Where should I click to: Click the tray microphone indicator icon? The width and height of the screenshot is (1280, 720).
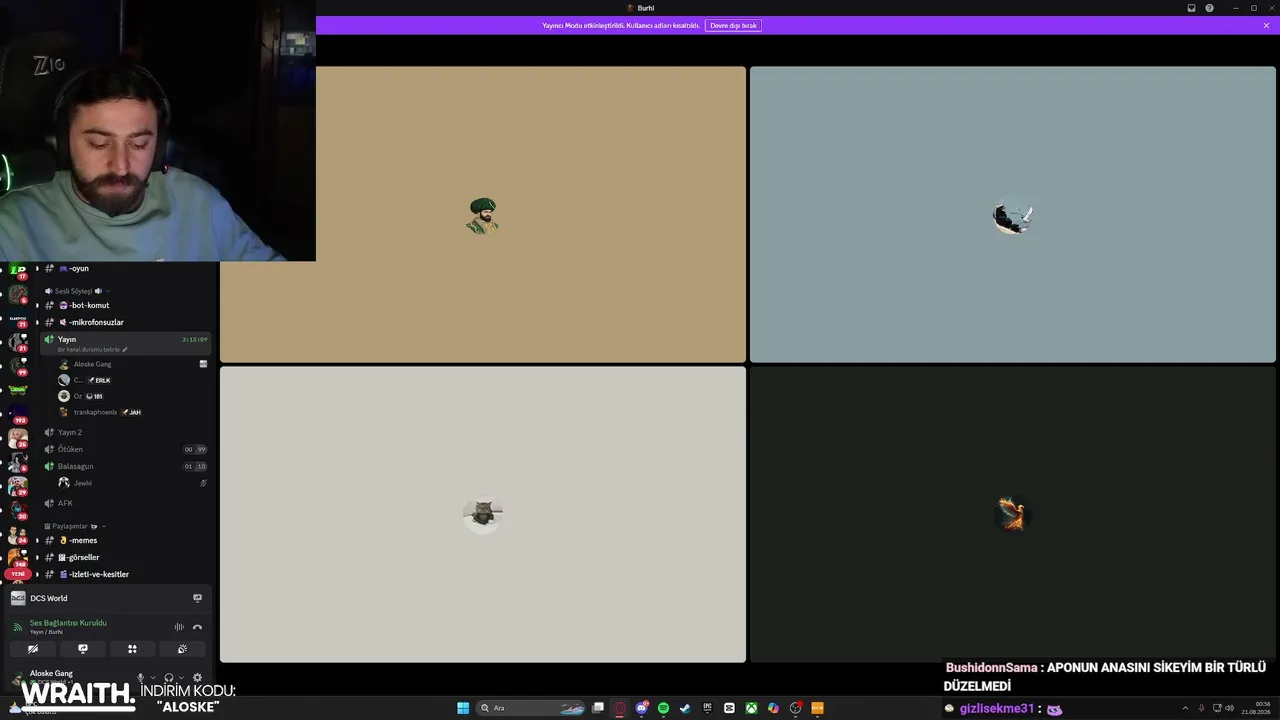1201,708
